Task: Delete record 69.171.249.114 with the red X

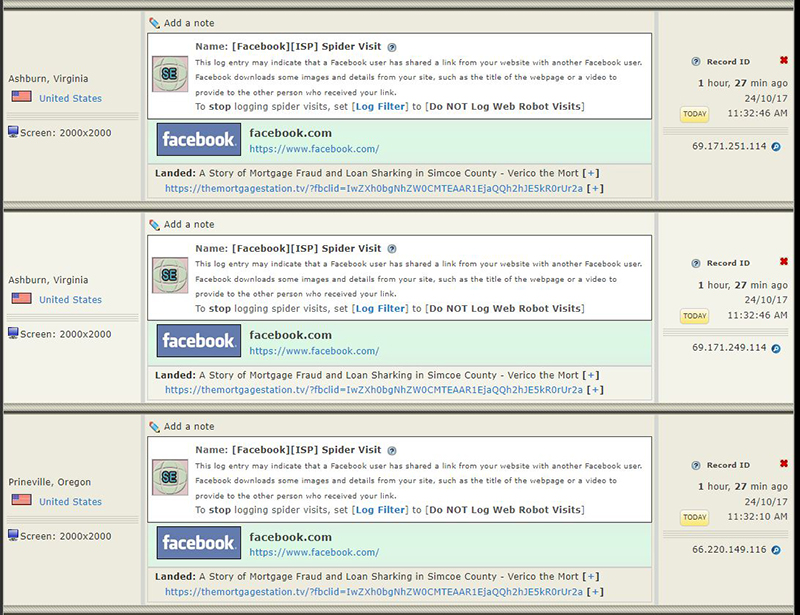Action: tap(784, 262)
